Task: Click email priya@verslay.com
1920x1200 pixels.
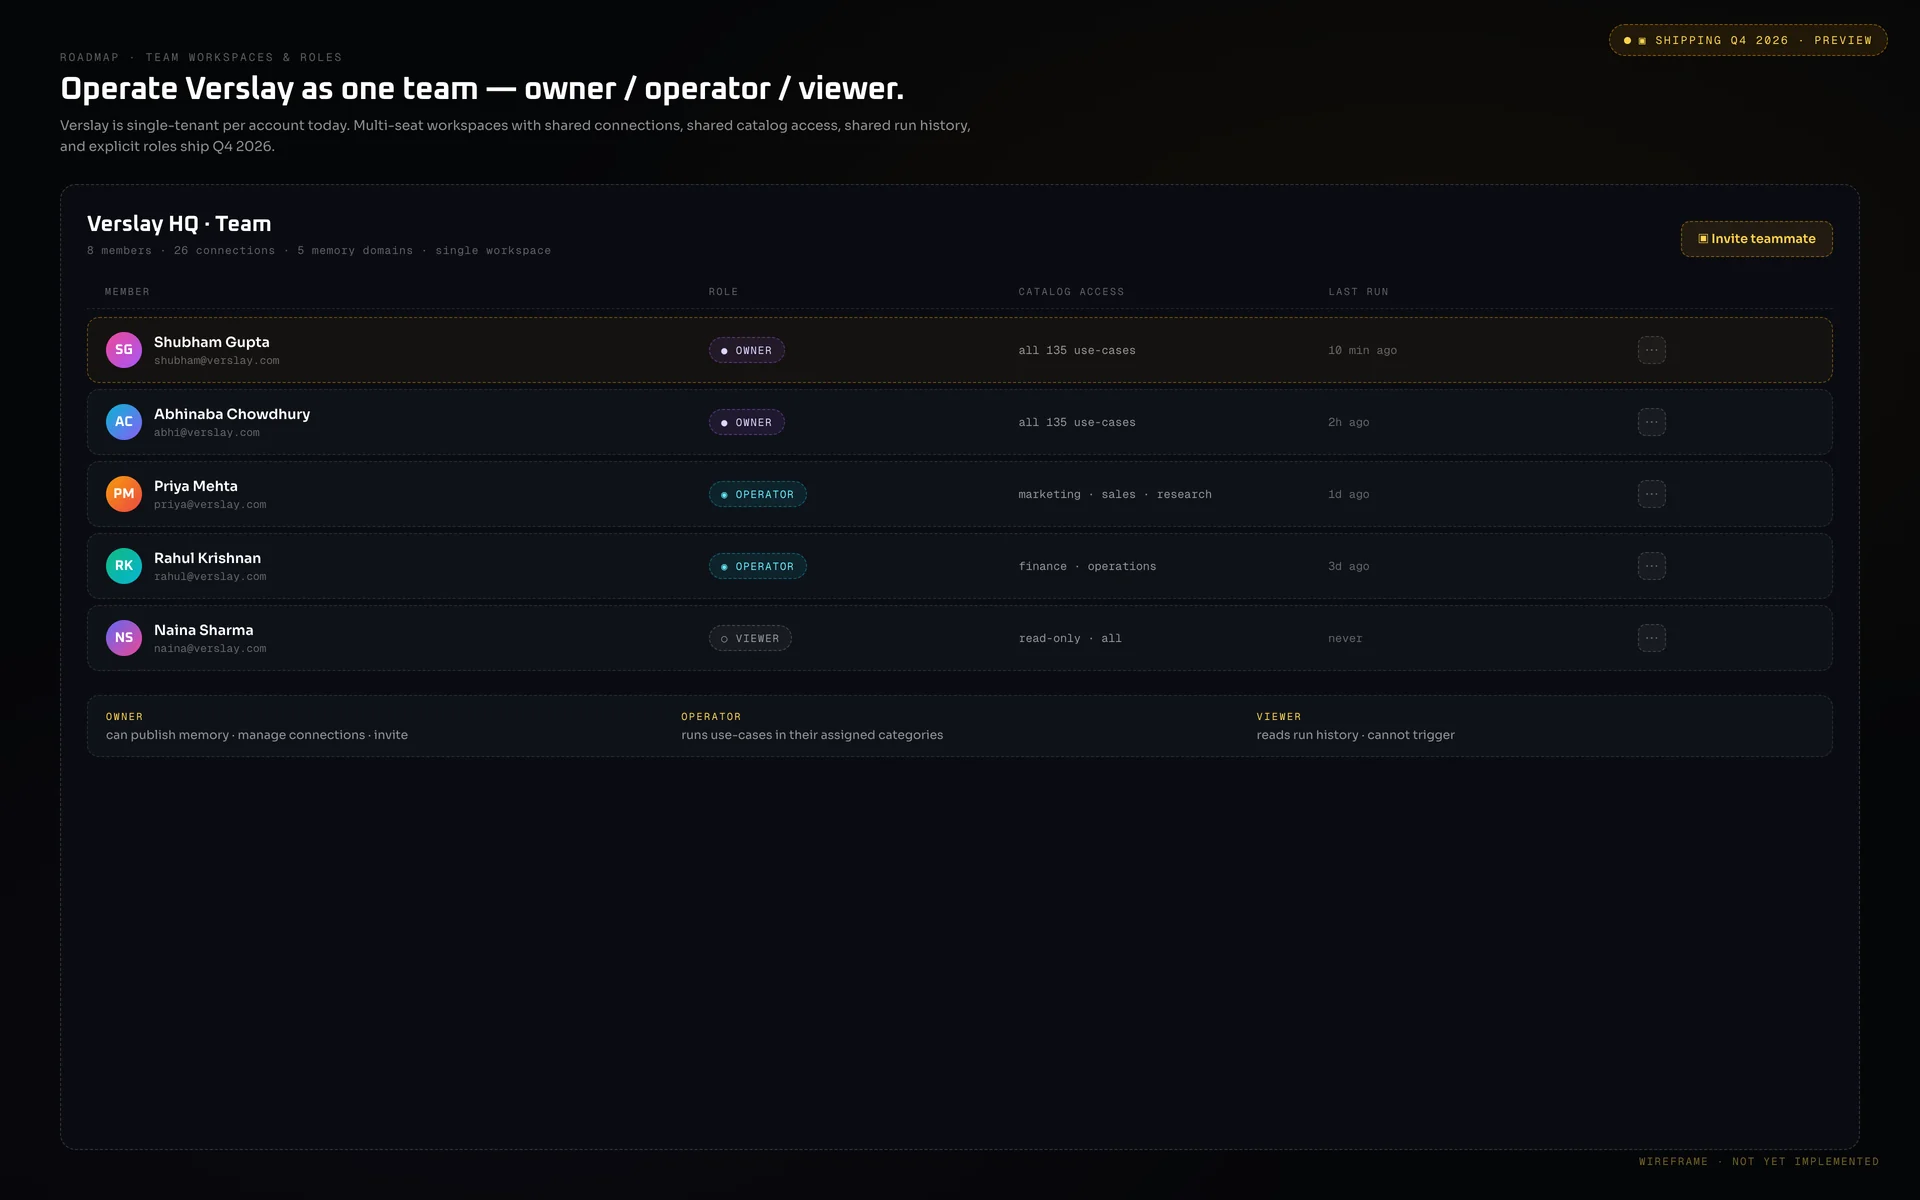Action: [x=210, y=505]
